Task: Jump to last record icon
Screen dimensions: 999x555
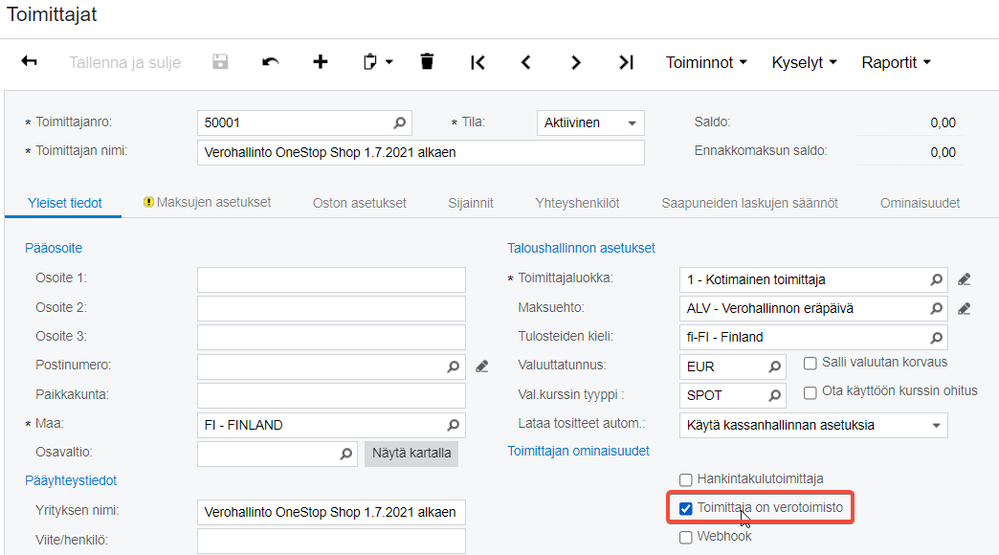Action: 626,62
